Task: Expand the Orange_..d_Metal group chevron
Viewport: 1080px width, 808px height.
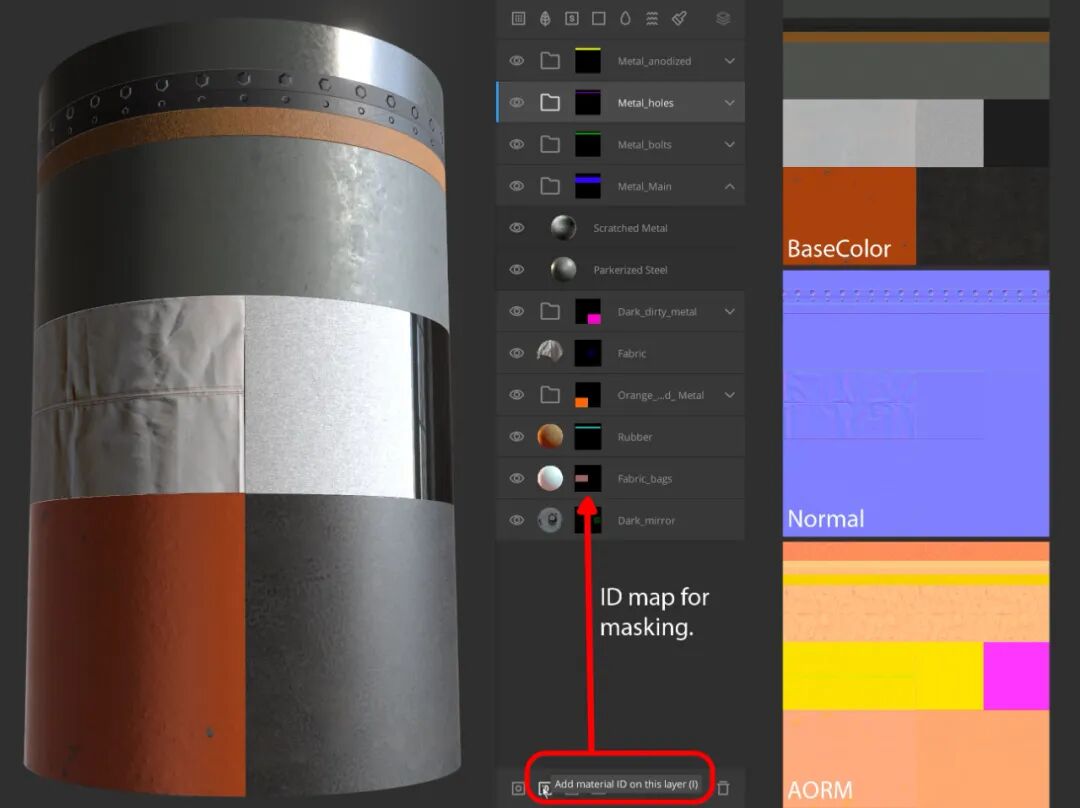Action: [729, 395]
